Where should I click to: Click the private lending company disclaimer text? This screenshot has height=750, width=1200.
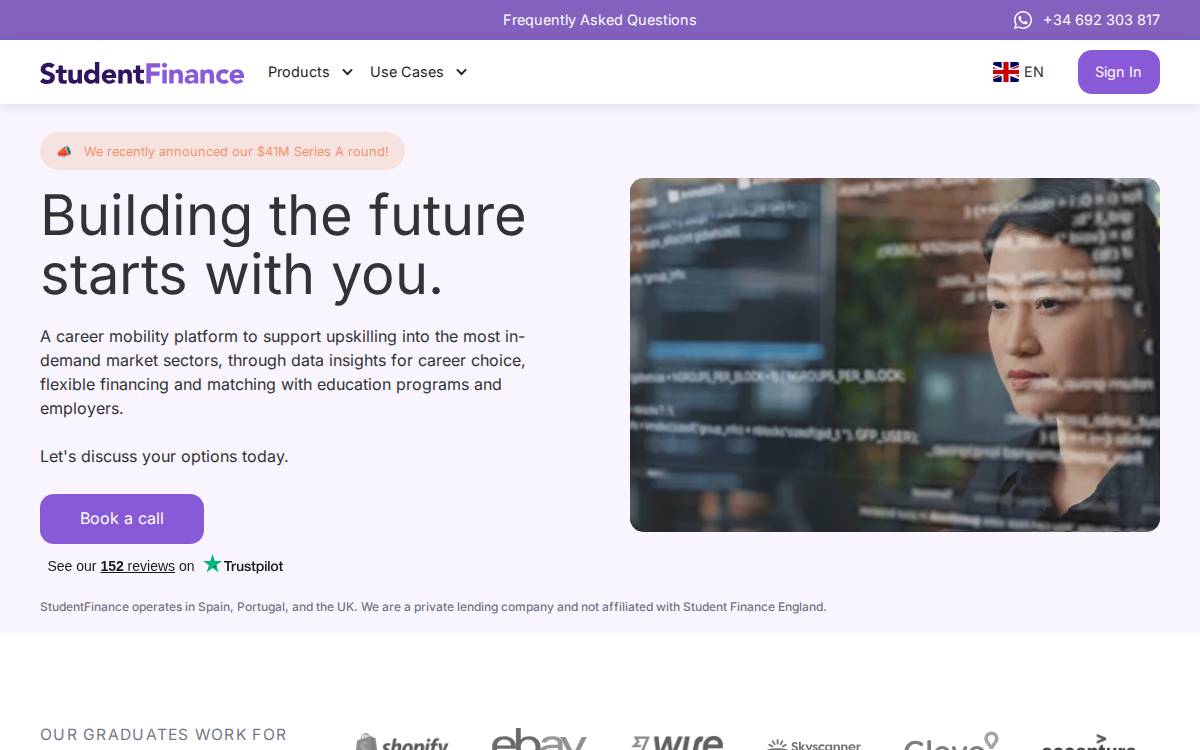click(x=433, y=607)
